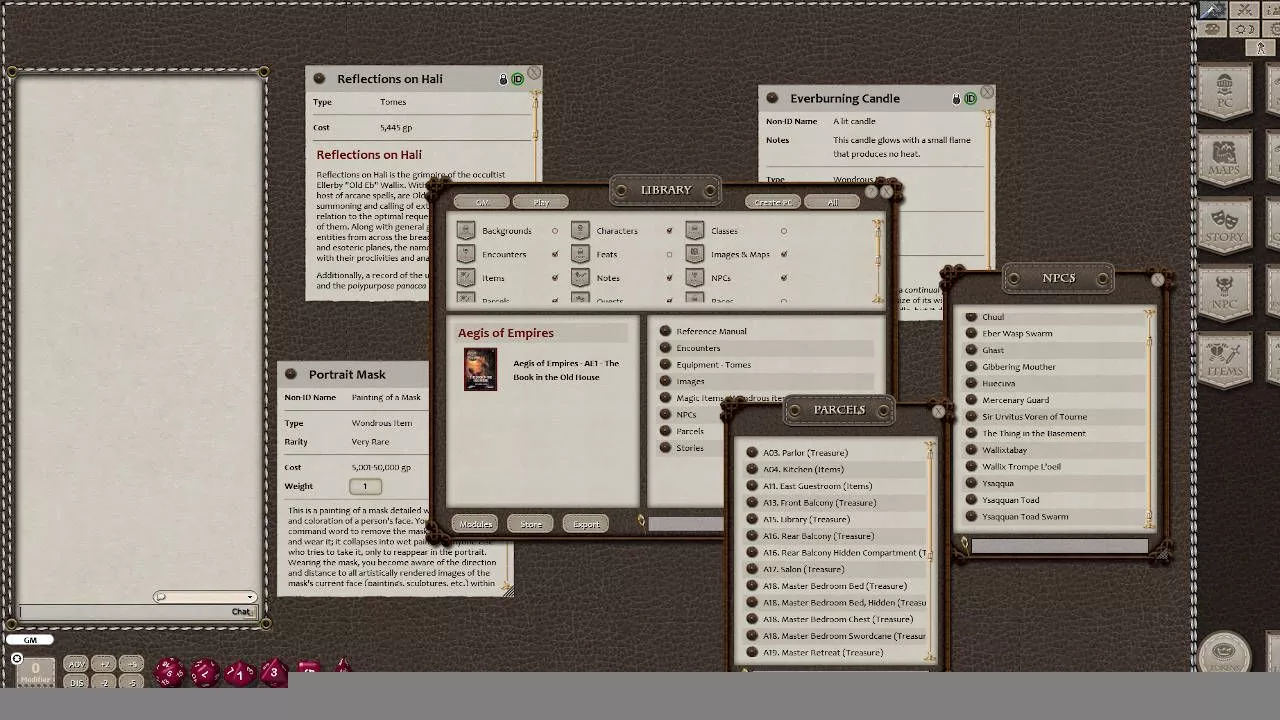The width and height of the screenshot is (1280, 720).
Task: Click the Modules button in Library
Action: coord(475,524)
